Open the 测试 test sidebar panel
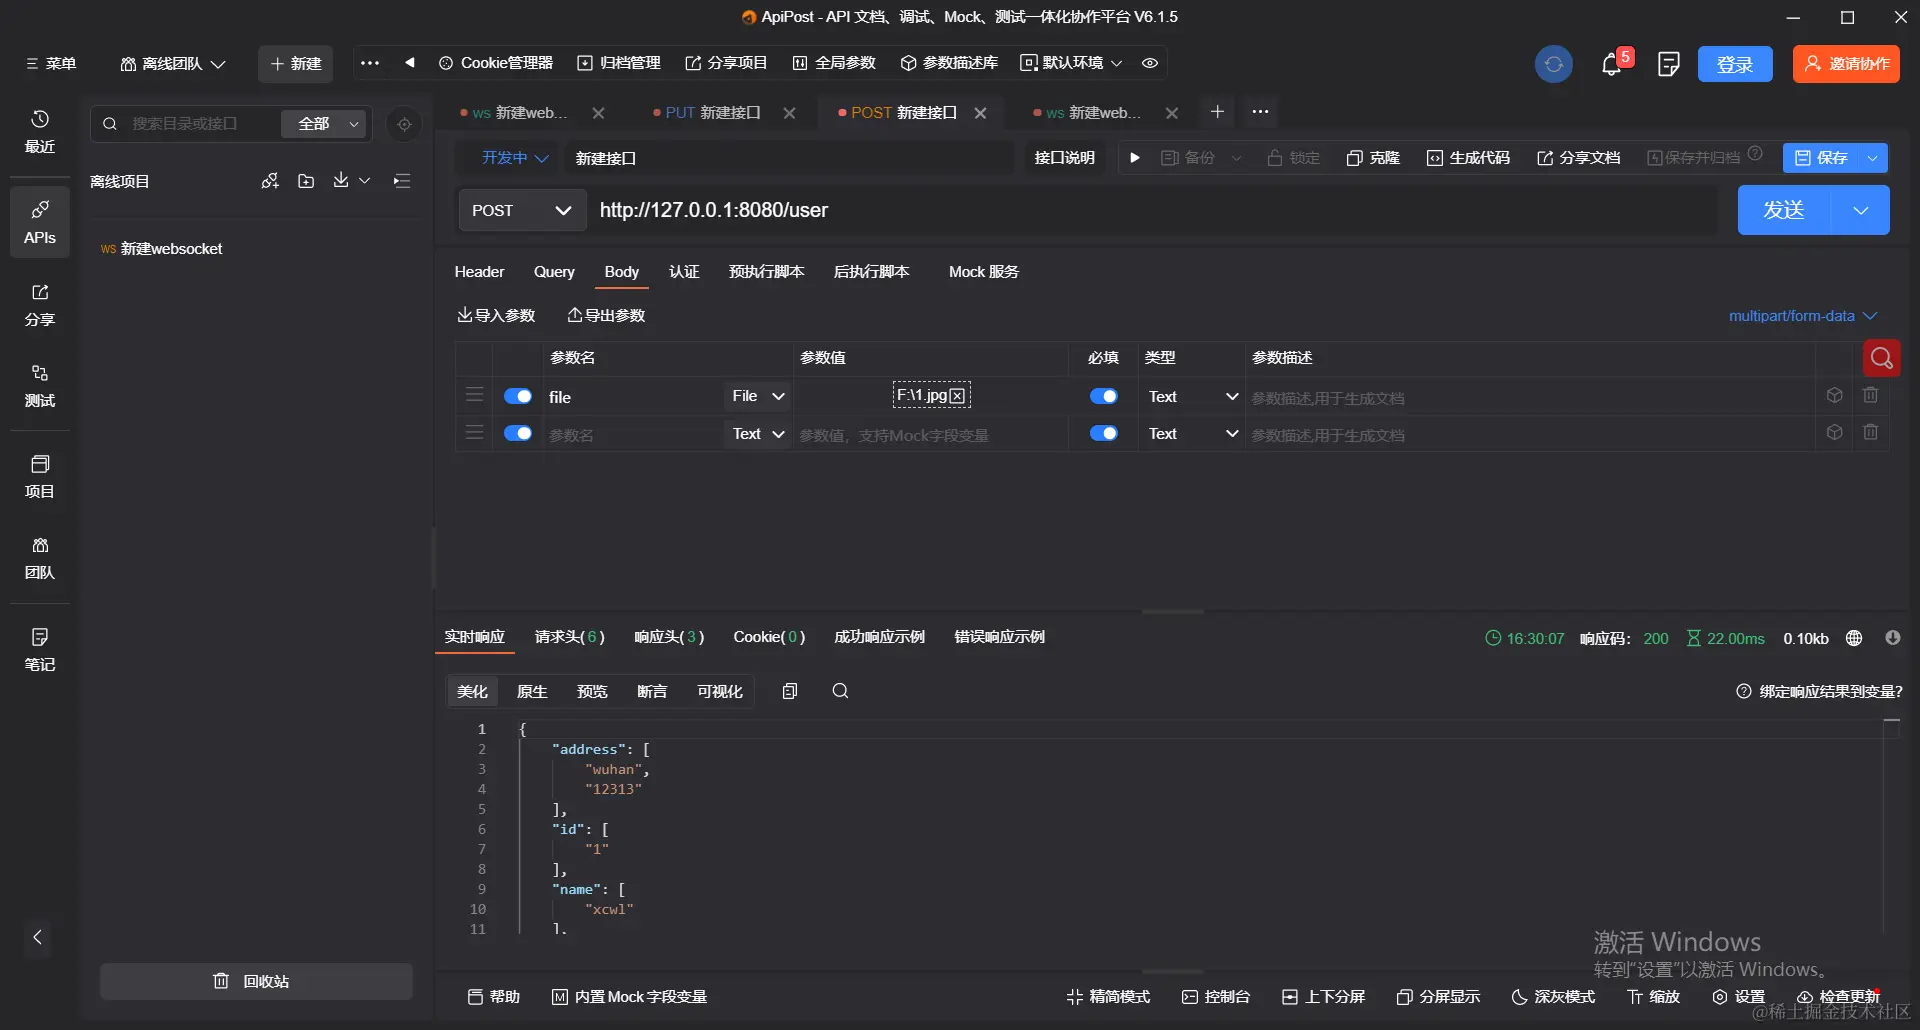1920x1030 pixels. click(40, 386)
